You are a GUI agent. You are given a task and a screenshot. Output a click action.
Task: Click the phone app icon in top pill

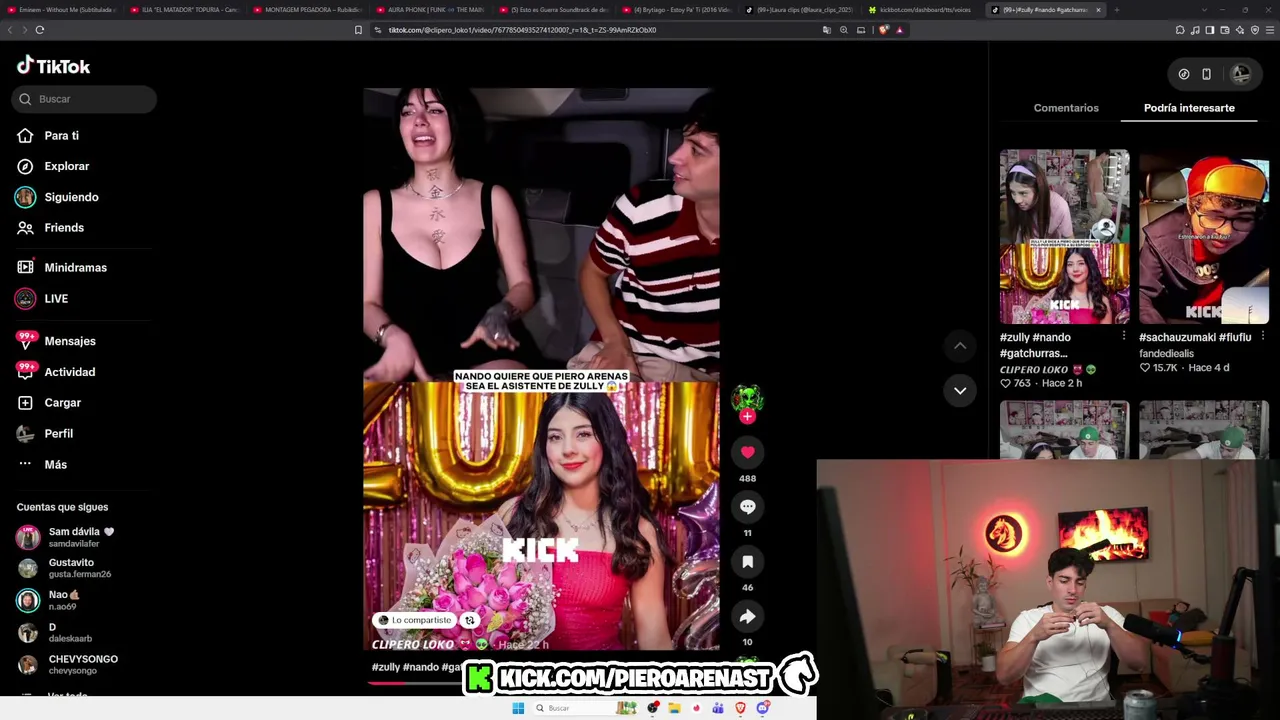1207,74
